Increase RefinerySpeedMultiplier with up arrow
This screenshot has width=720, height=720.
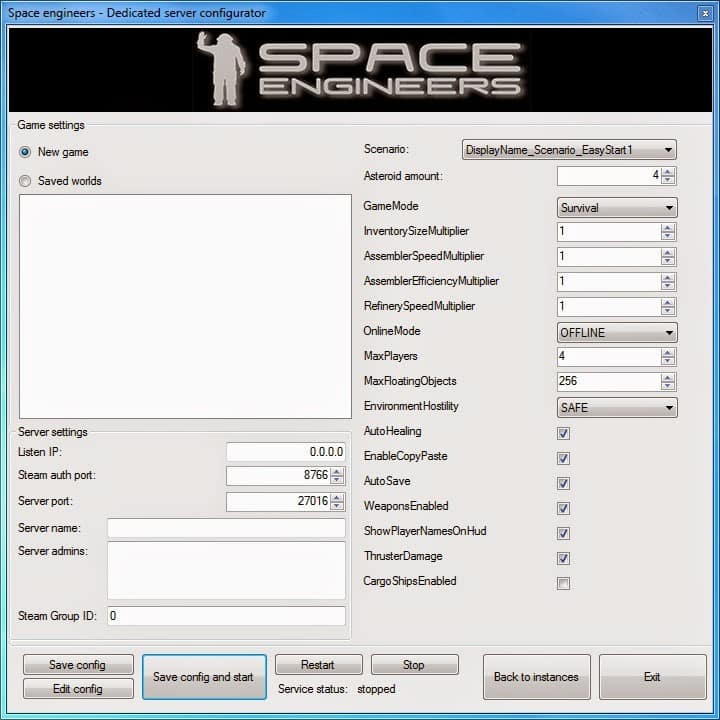668,303
